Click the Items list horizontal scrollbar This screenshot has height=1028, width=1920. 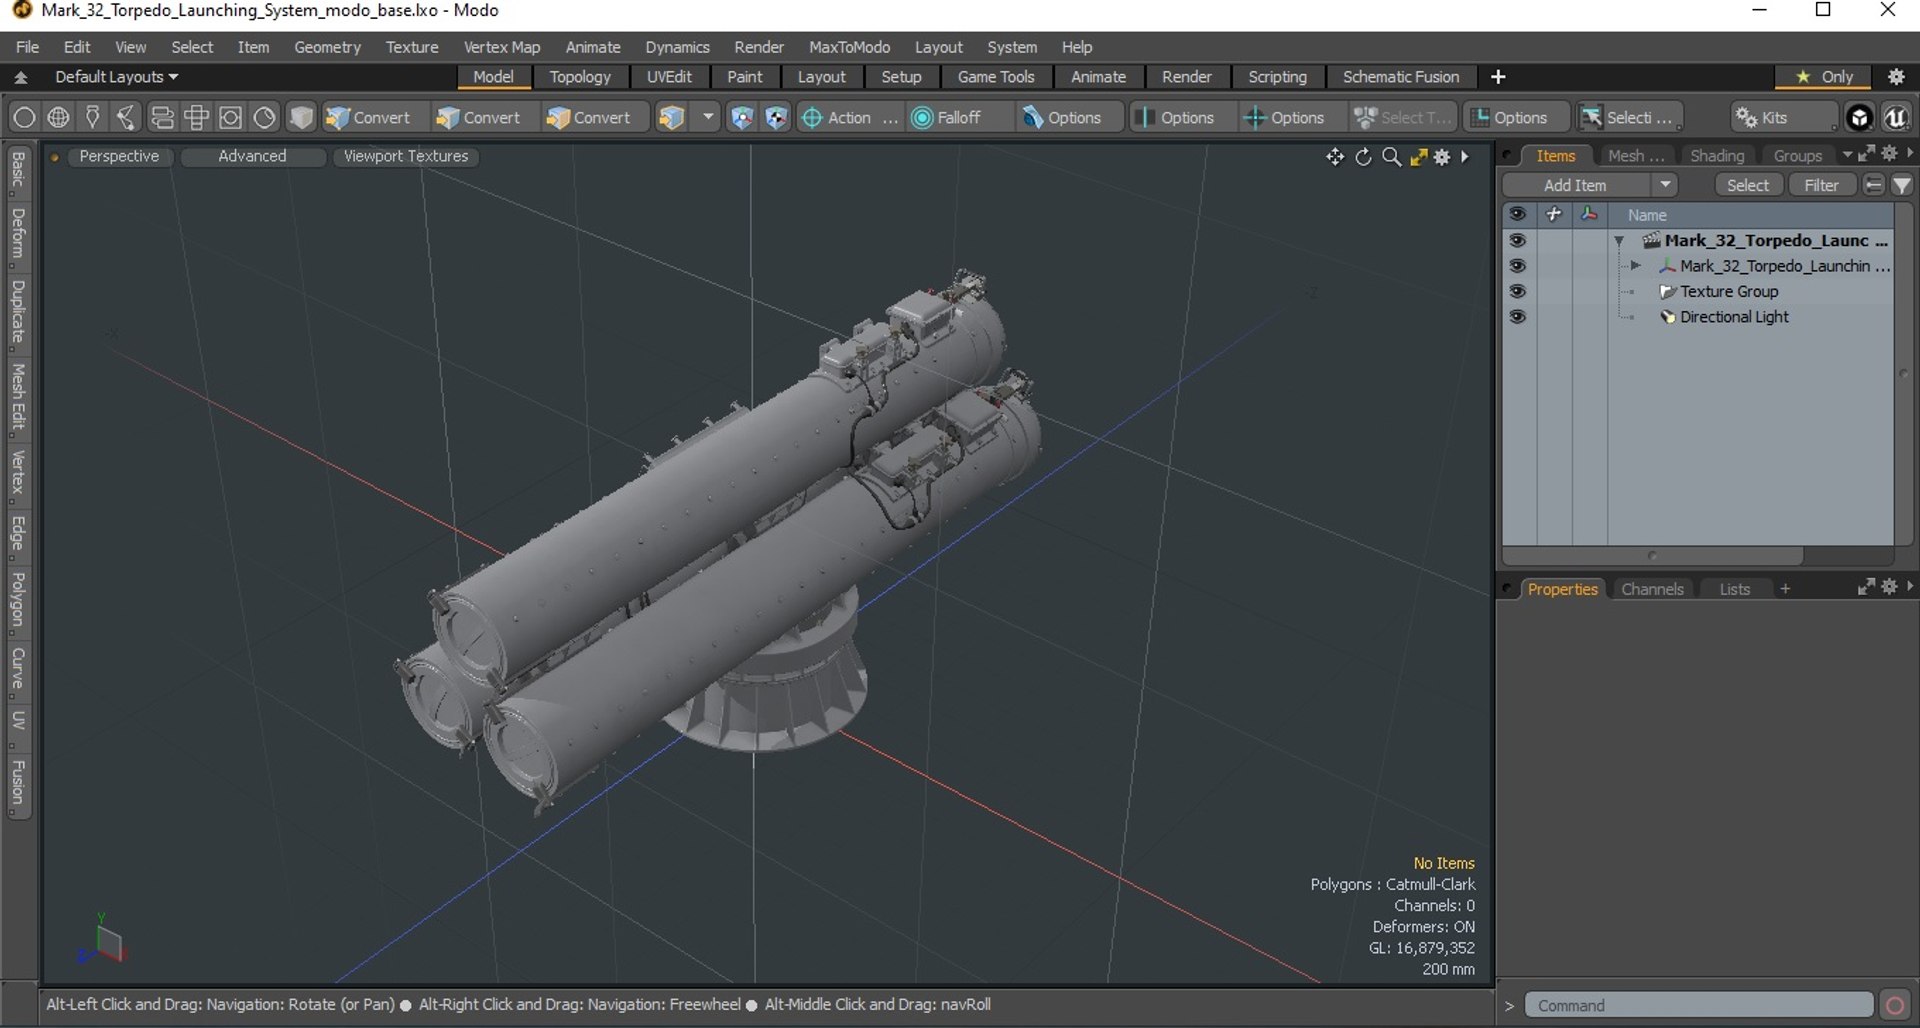click(x=1653, y=556)
